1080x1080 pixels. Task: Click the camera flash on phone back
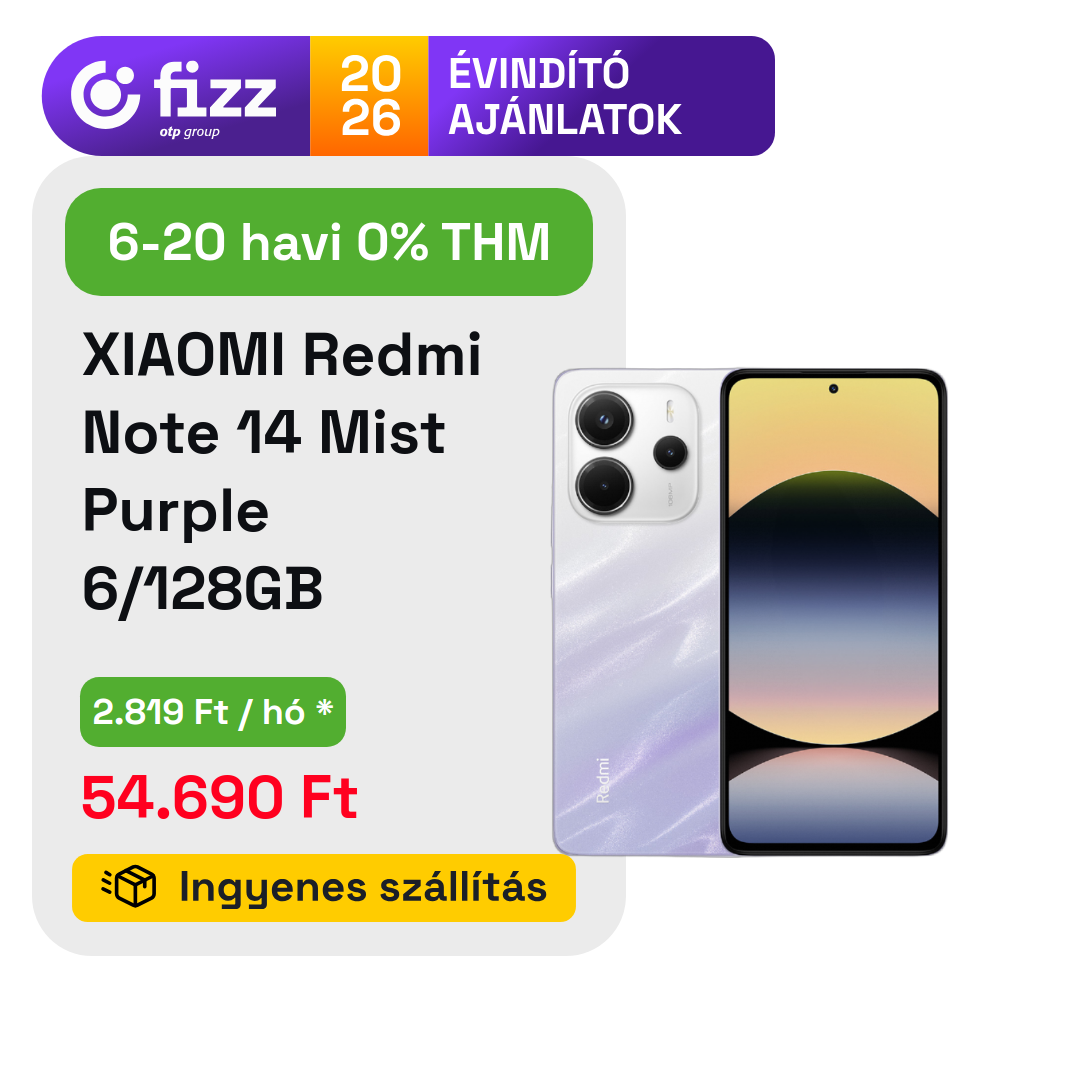pyautogui.click(x=669, y=411)
